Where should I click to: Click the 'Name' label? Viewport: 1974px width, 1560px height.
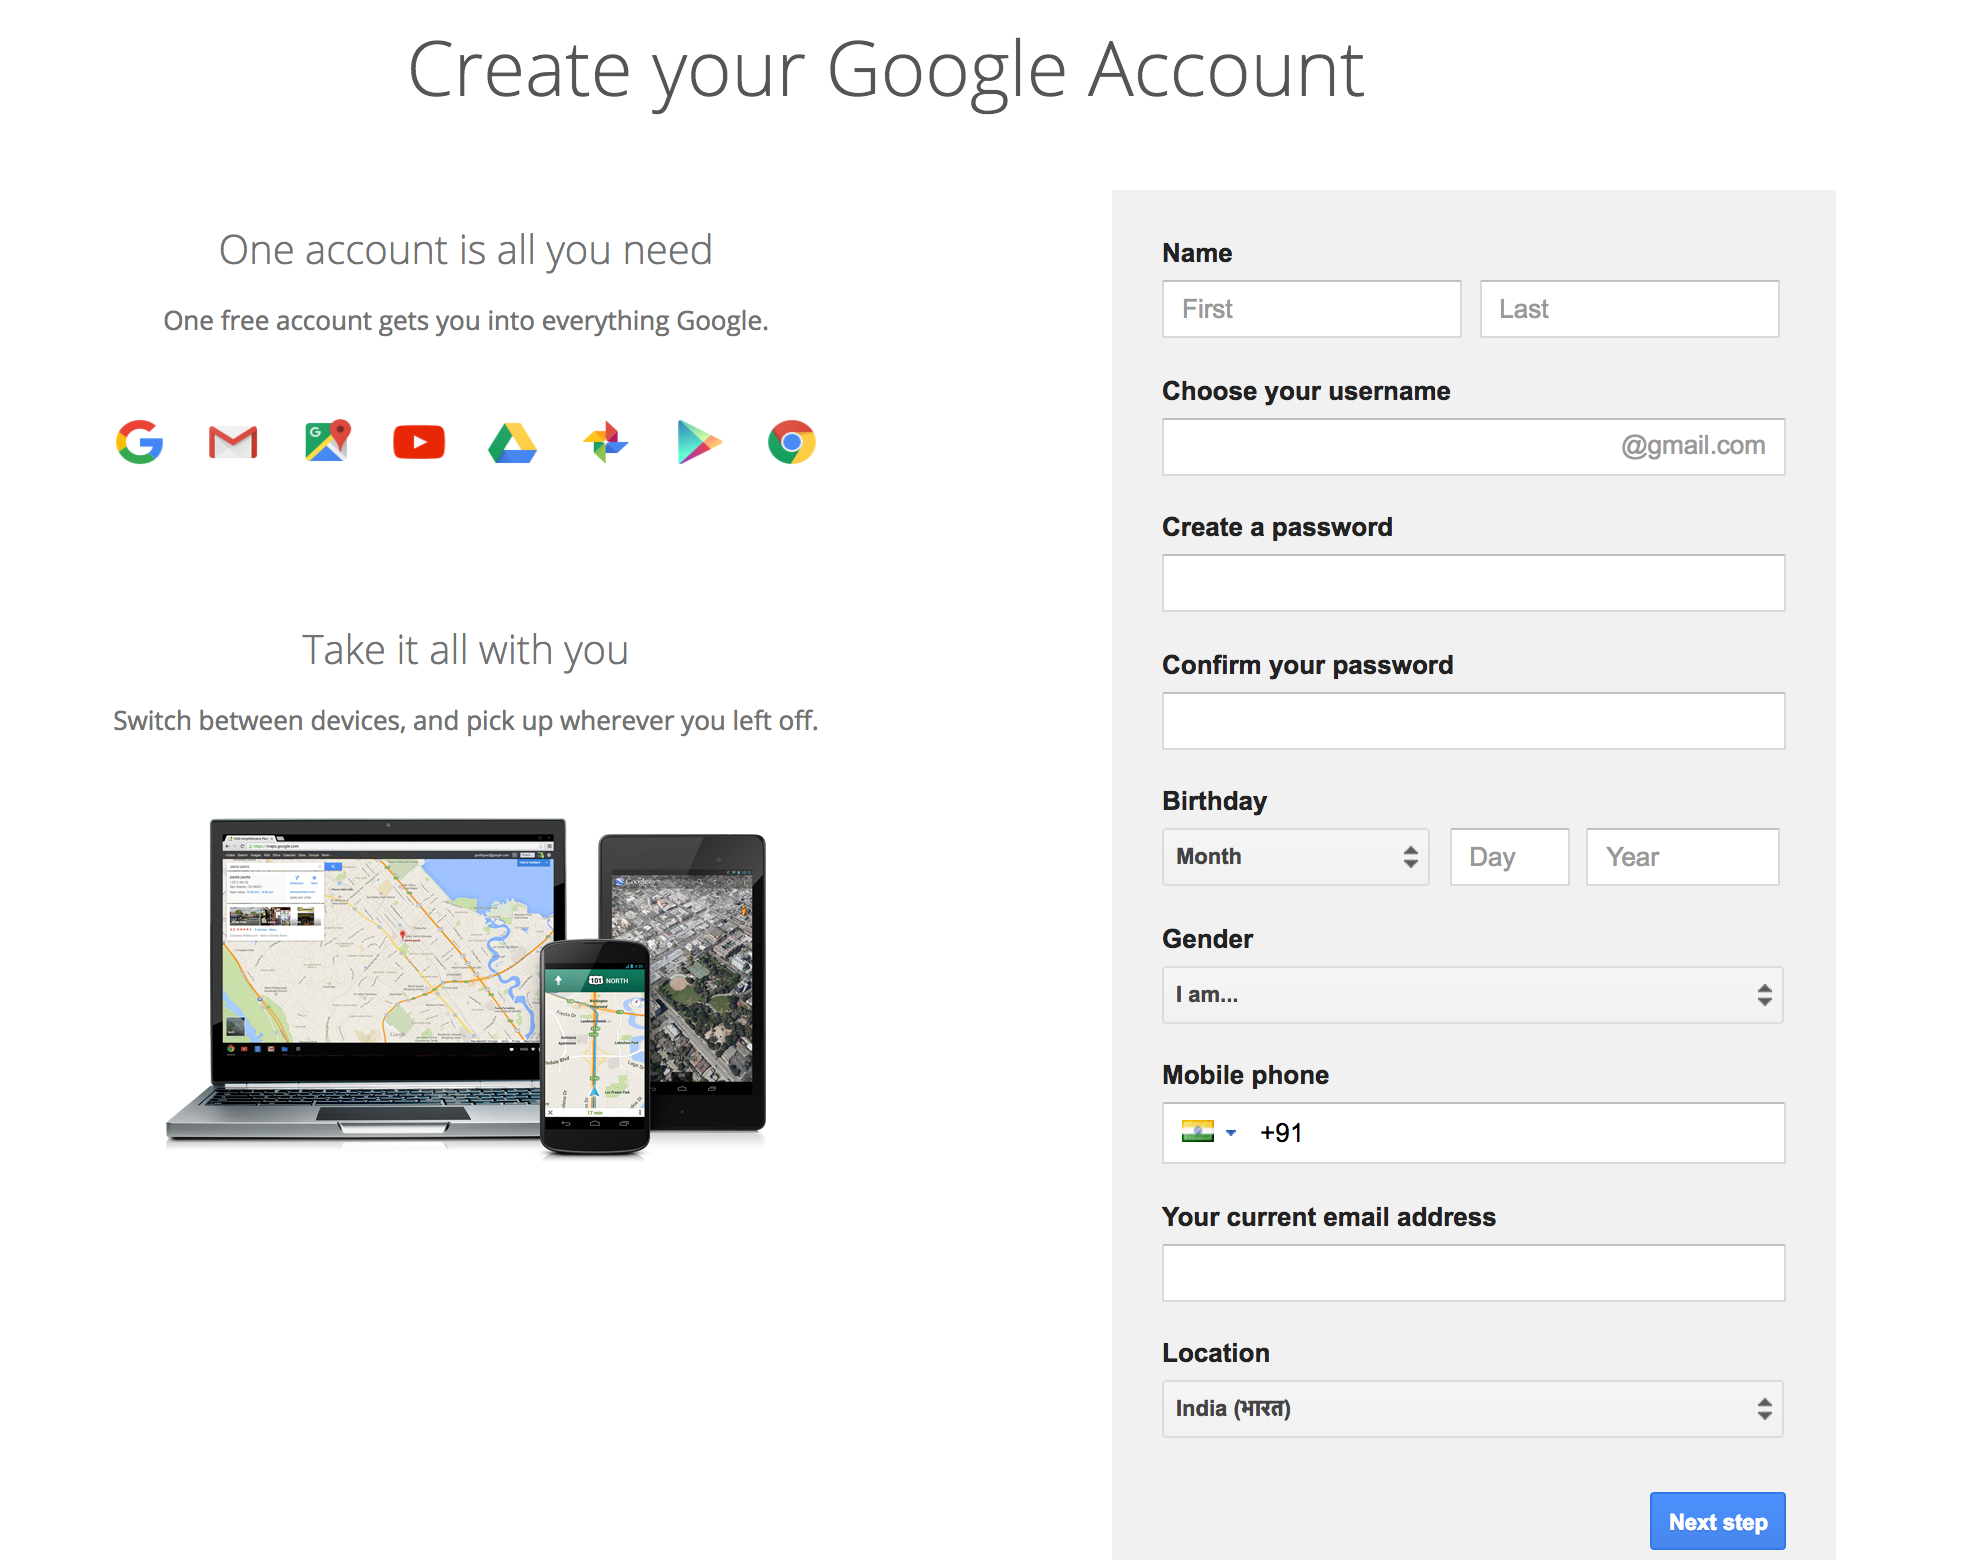1197,253
